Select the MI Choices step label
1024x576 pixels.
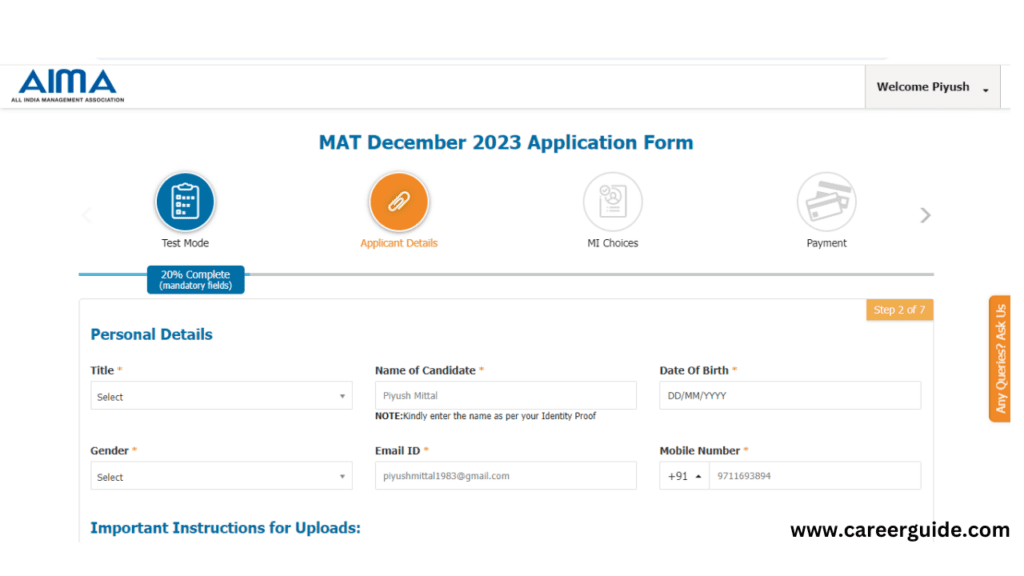(613, 243)
